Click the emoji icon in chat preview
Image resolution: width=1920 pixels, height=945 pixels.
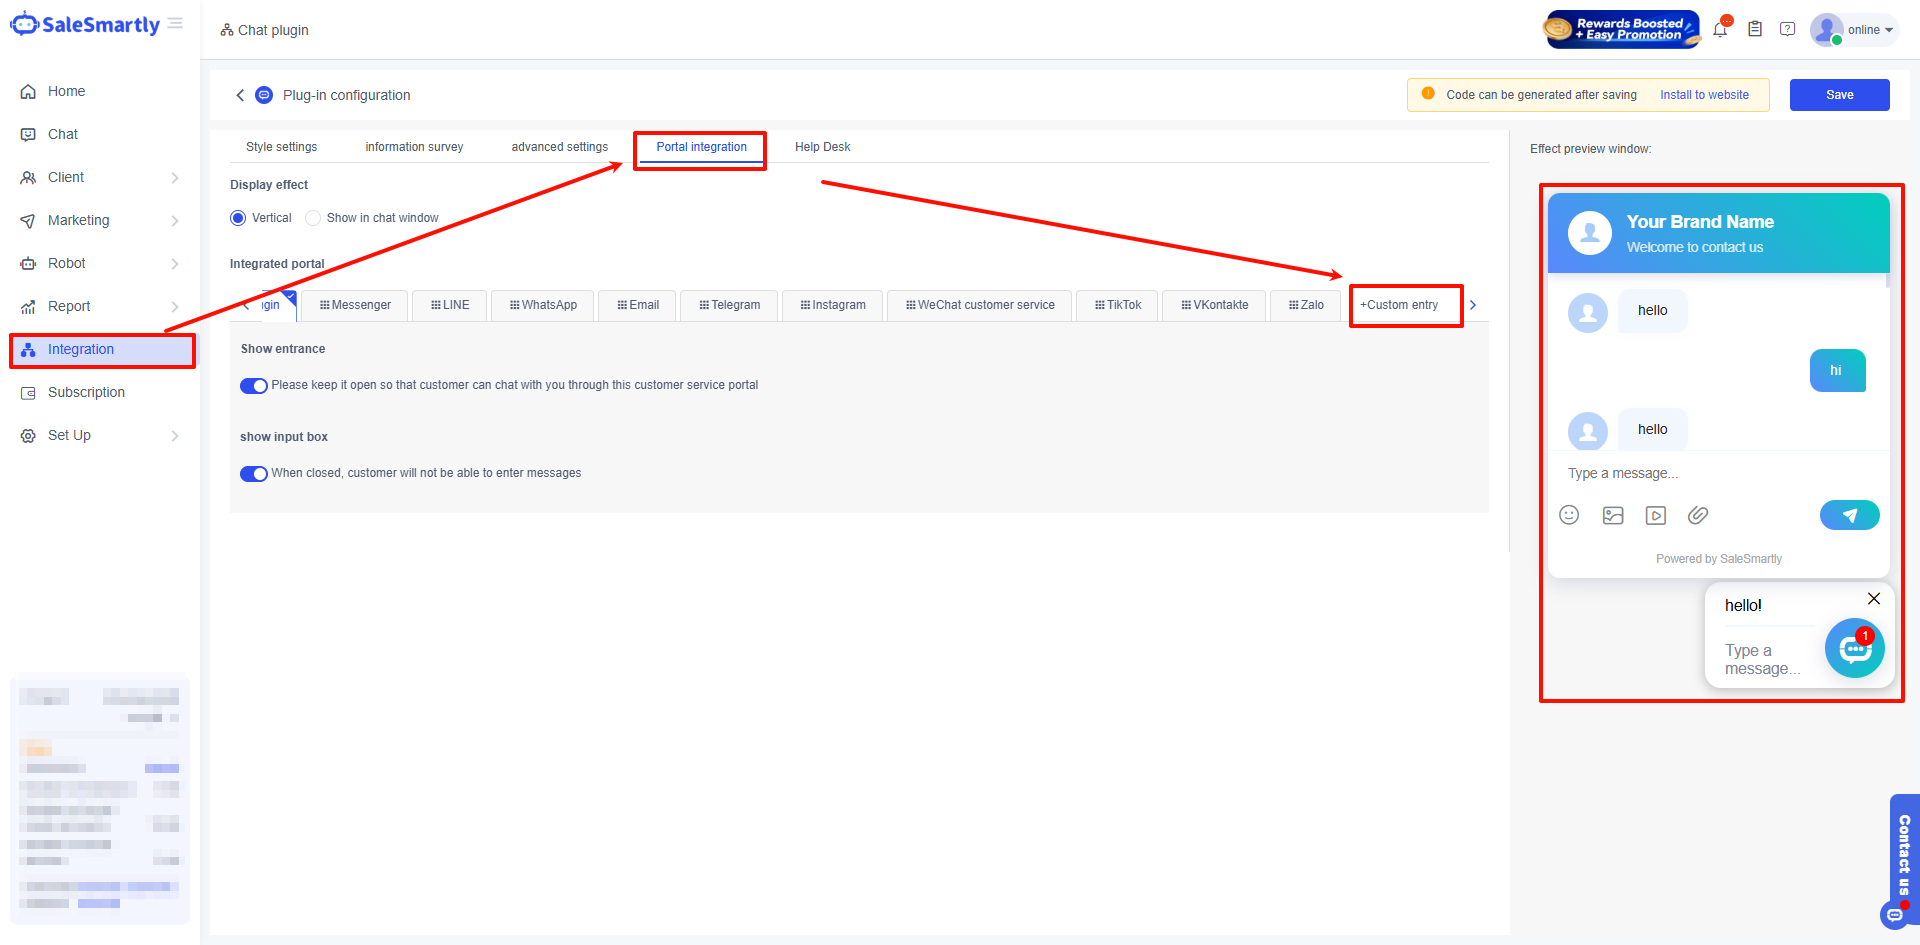point(1569,515)
